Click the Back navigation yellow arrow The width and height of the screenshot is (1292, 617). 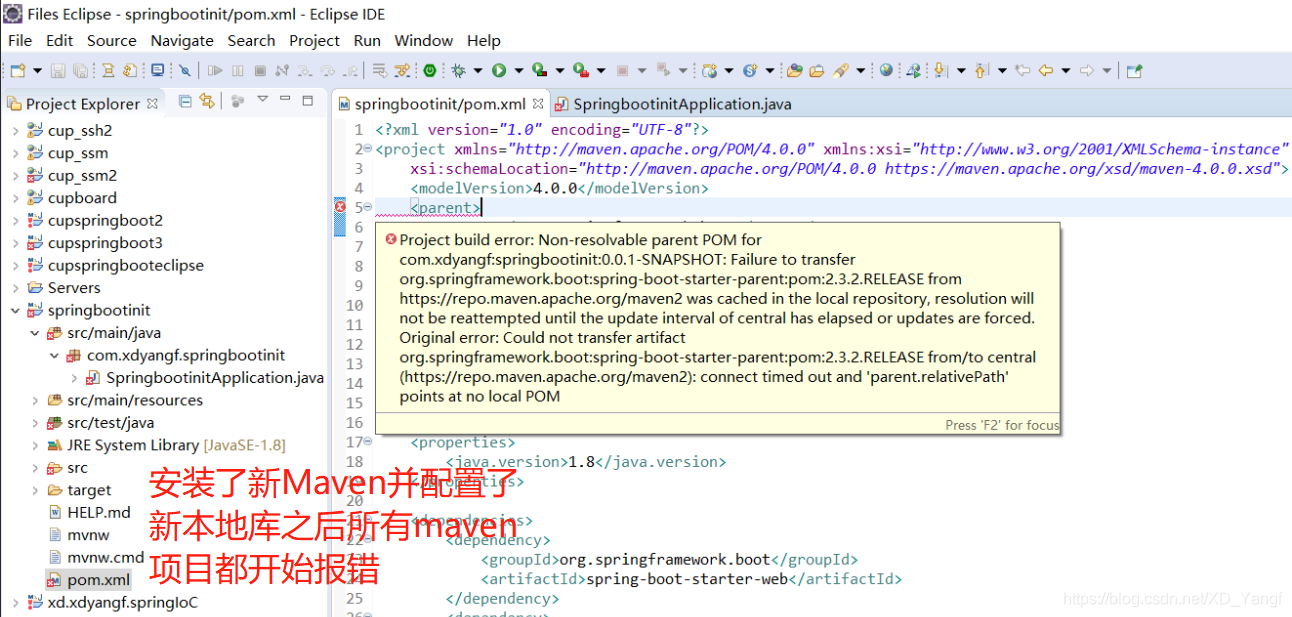(1045, 71)
